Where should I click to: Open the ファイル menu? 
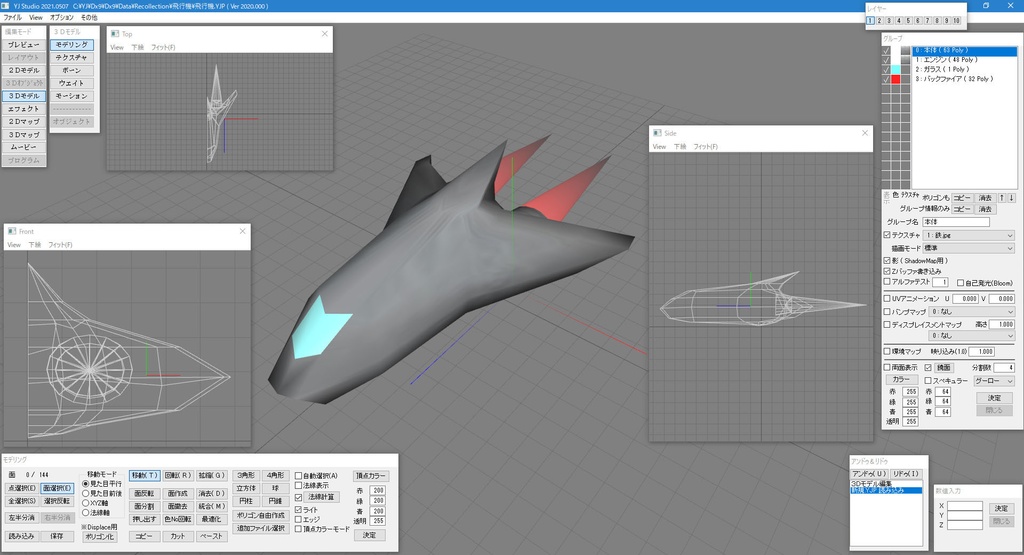pyautogui.click(x=12, y=18)
